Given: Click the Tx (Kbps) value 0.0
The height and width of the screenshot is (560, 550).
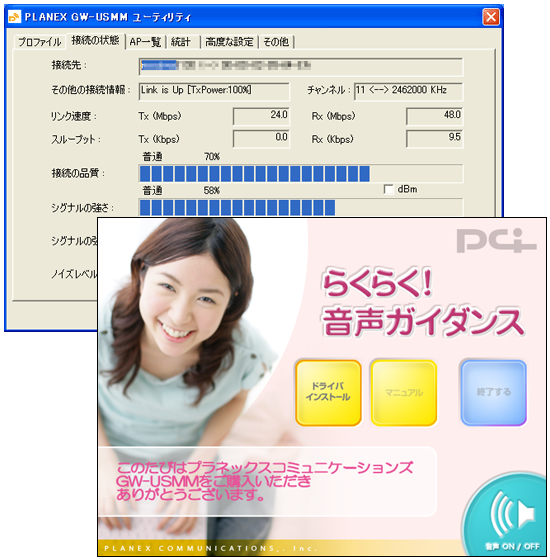Looking at the screenshot, I should [261, 139].
